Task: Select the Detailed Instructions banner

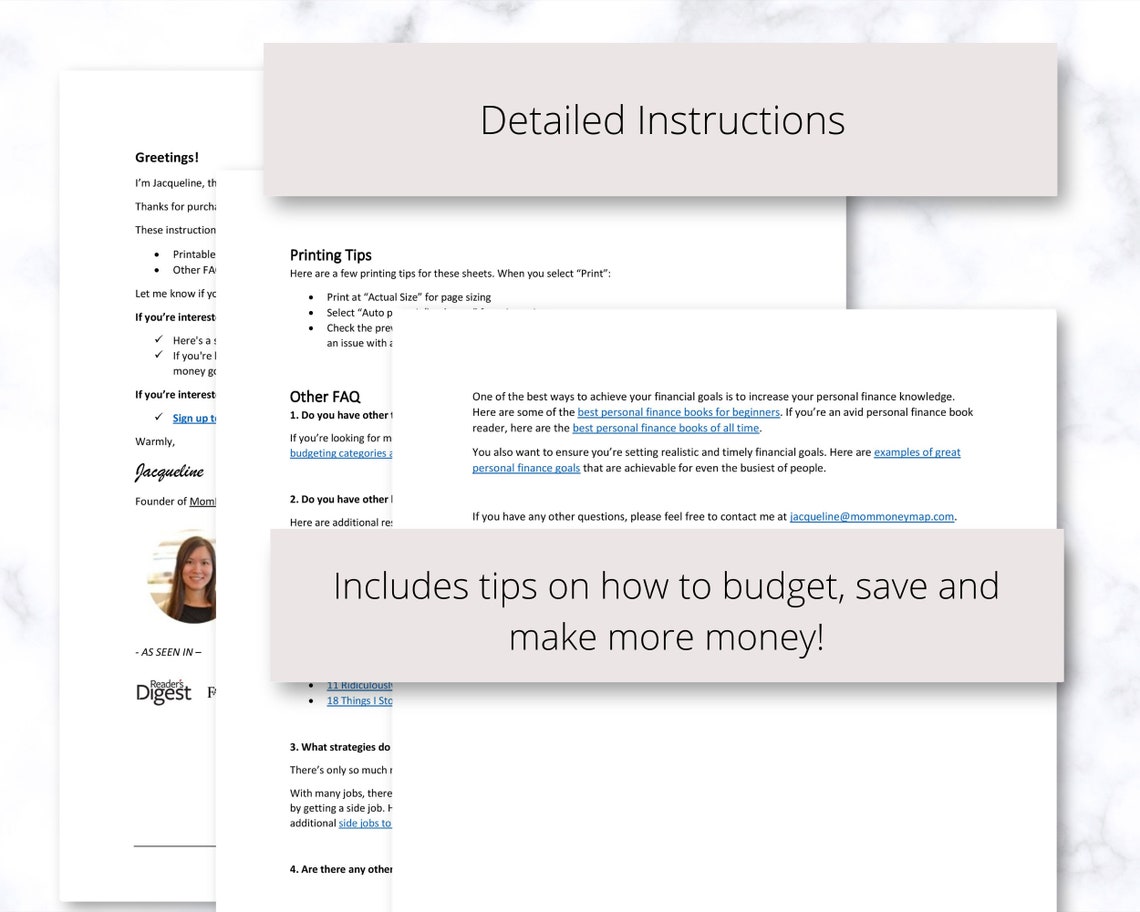Action: [660, 119]
